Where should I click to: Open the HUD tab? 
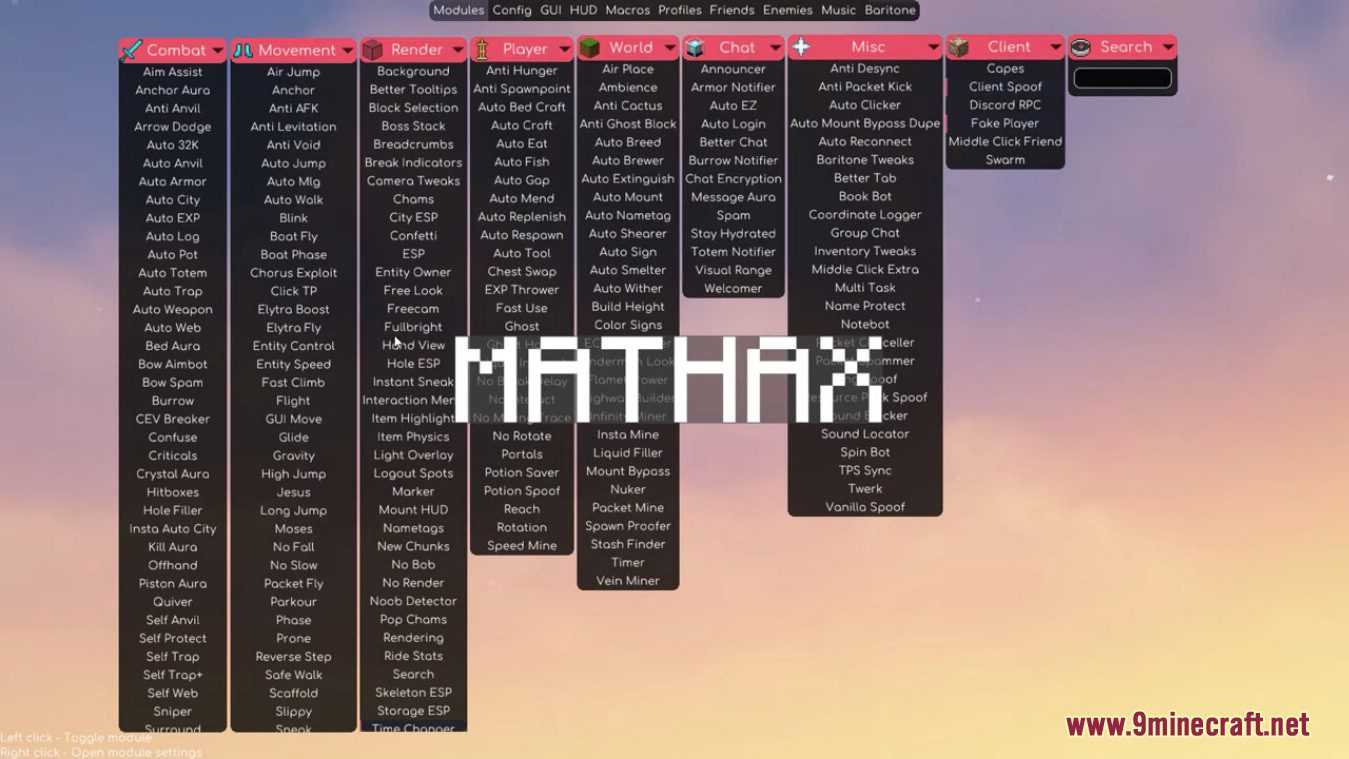click(x=584, y=10)
